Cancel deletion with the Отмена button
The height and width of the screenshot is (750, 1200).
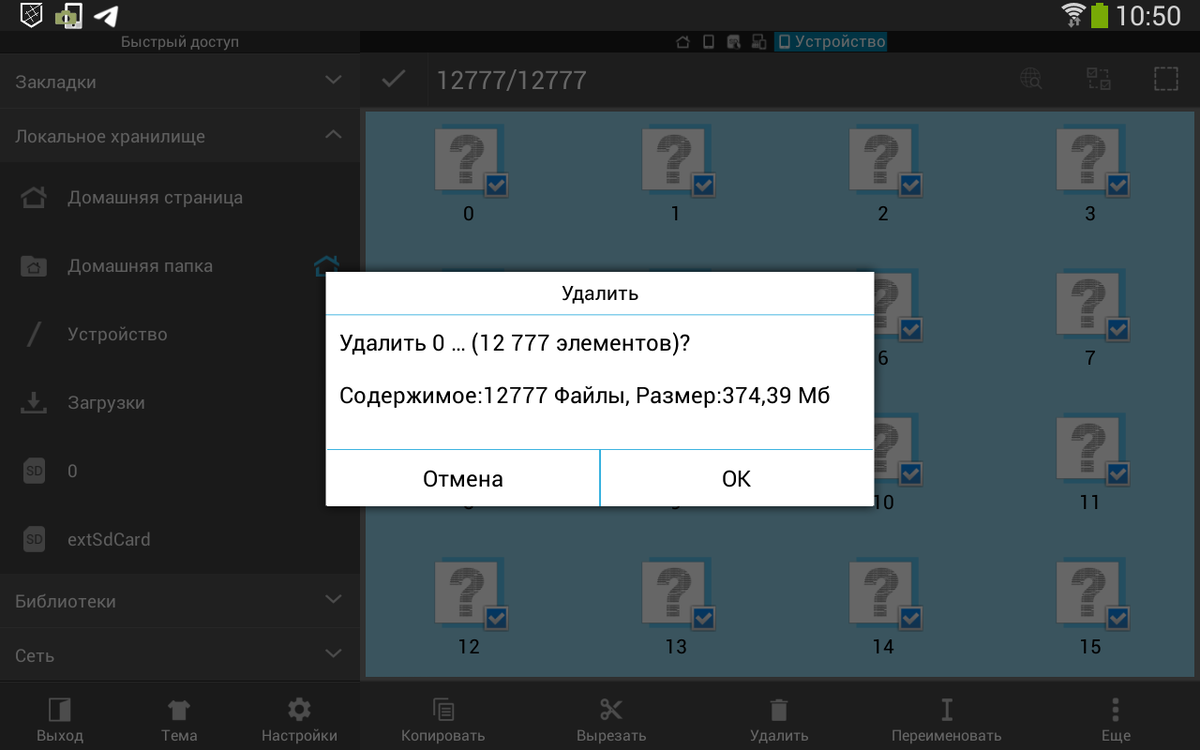coord(462,478)
